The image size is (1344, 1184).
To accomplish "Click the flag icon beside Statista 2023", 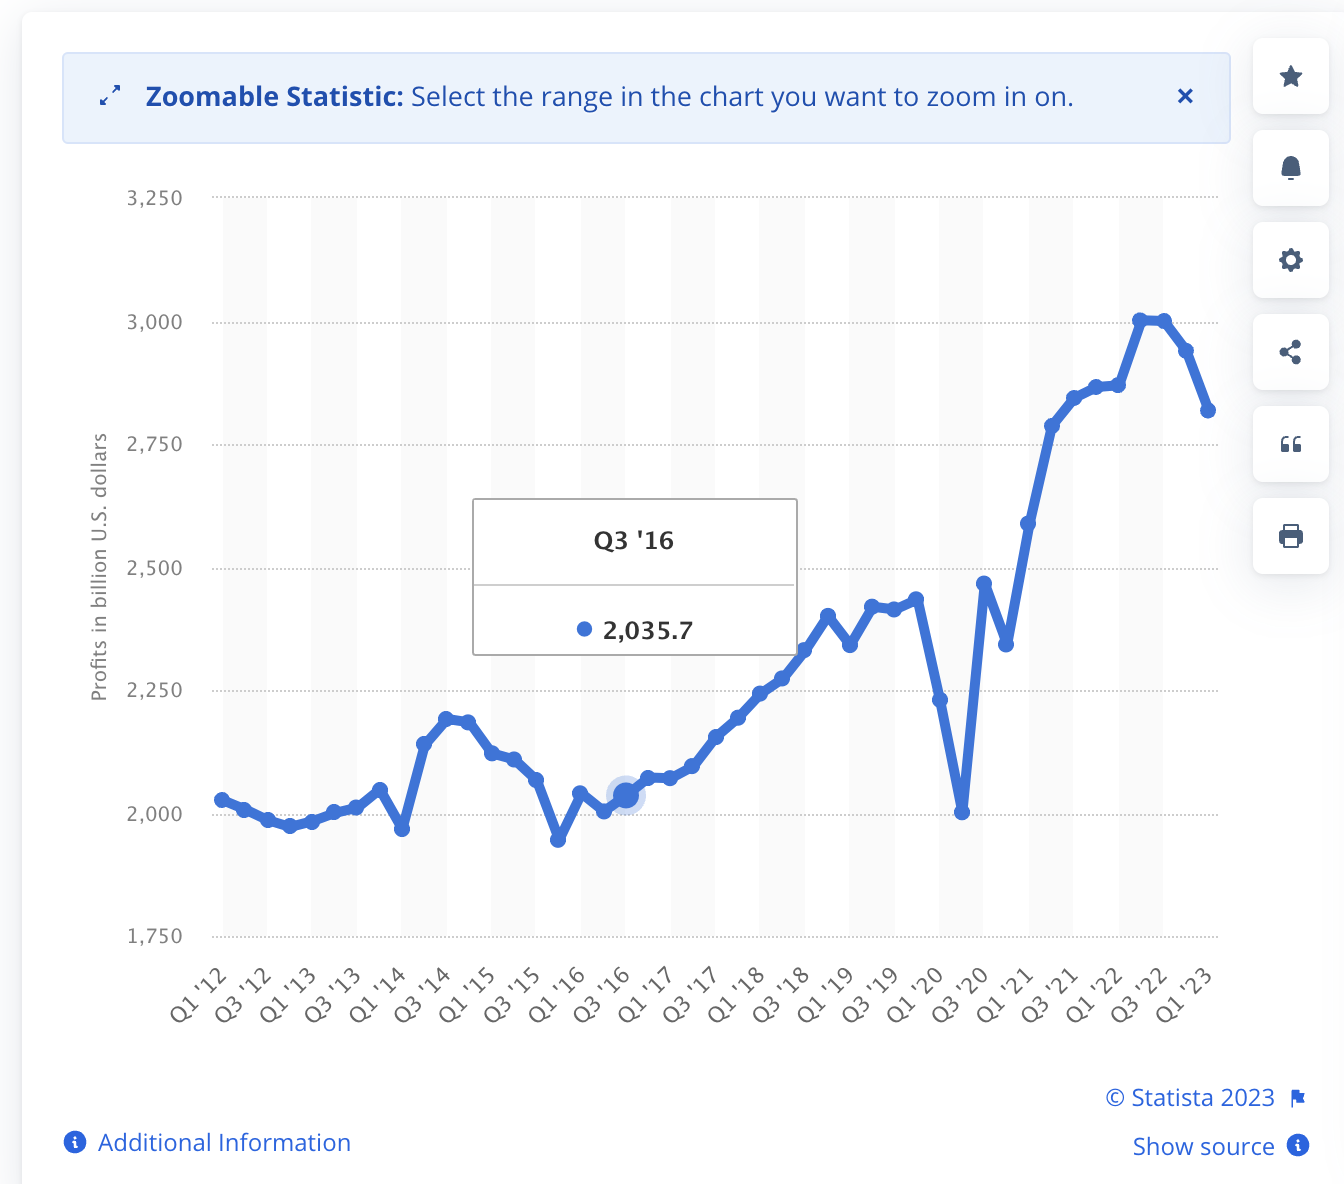I will (x=1298, y=1099).
